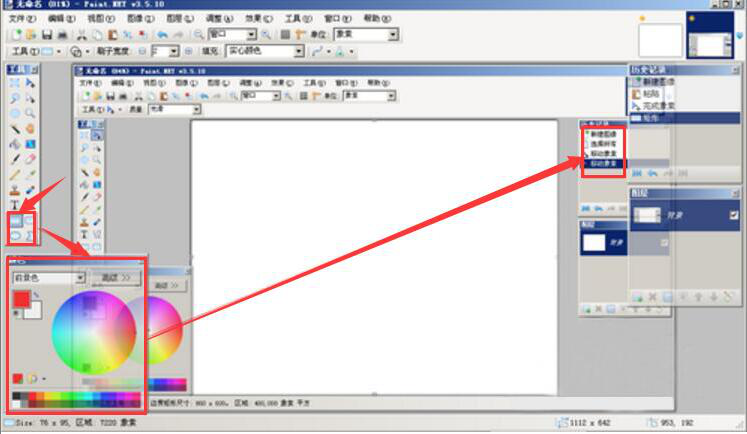
Task: Select 新建图像 entry in History panel
Action: click(x=659, y=82)
